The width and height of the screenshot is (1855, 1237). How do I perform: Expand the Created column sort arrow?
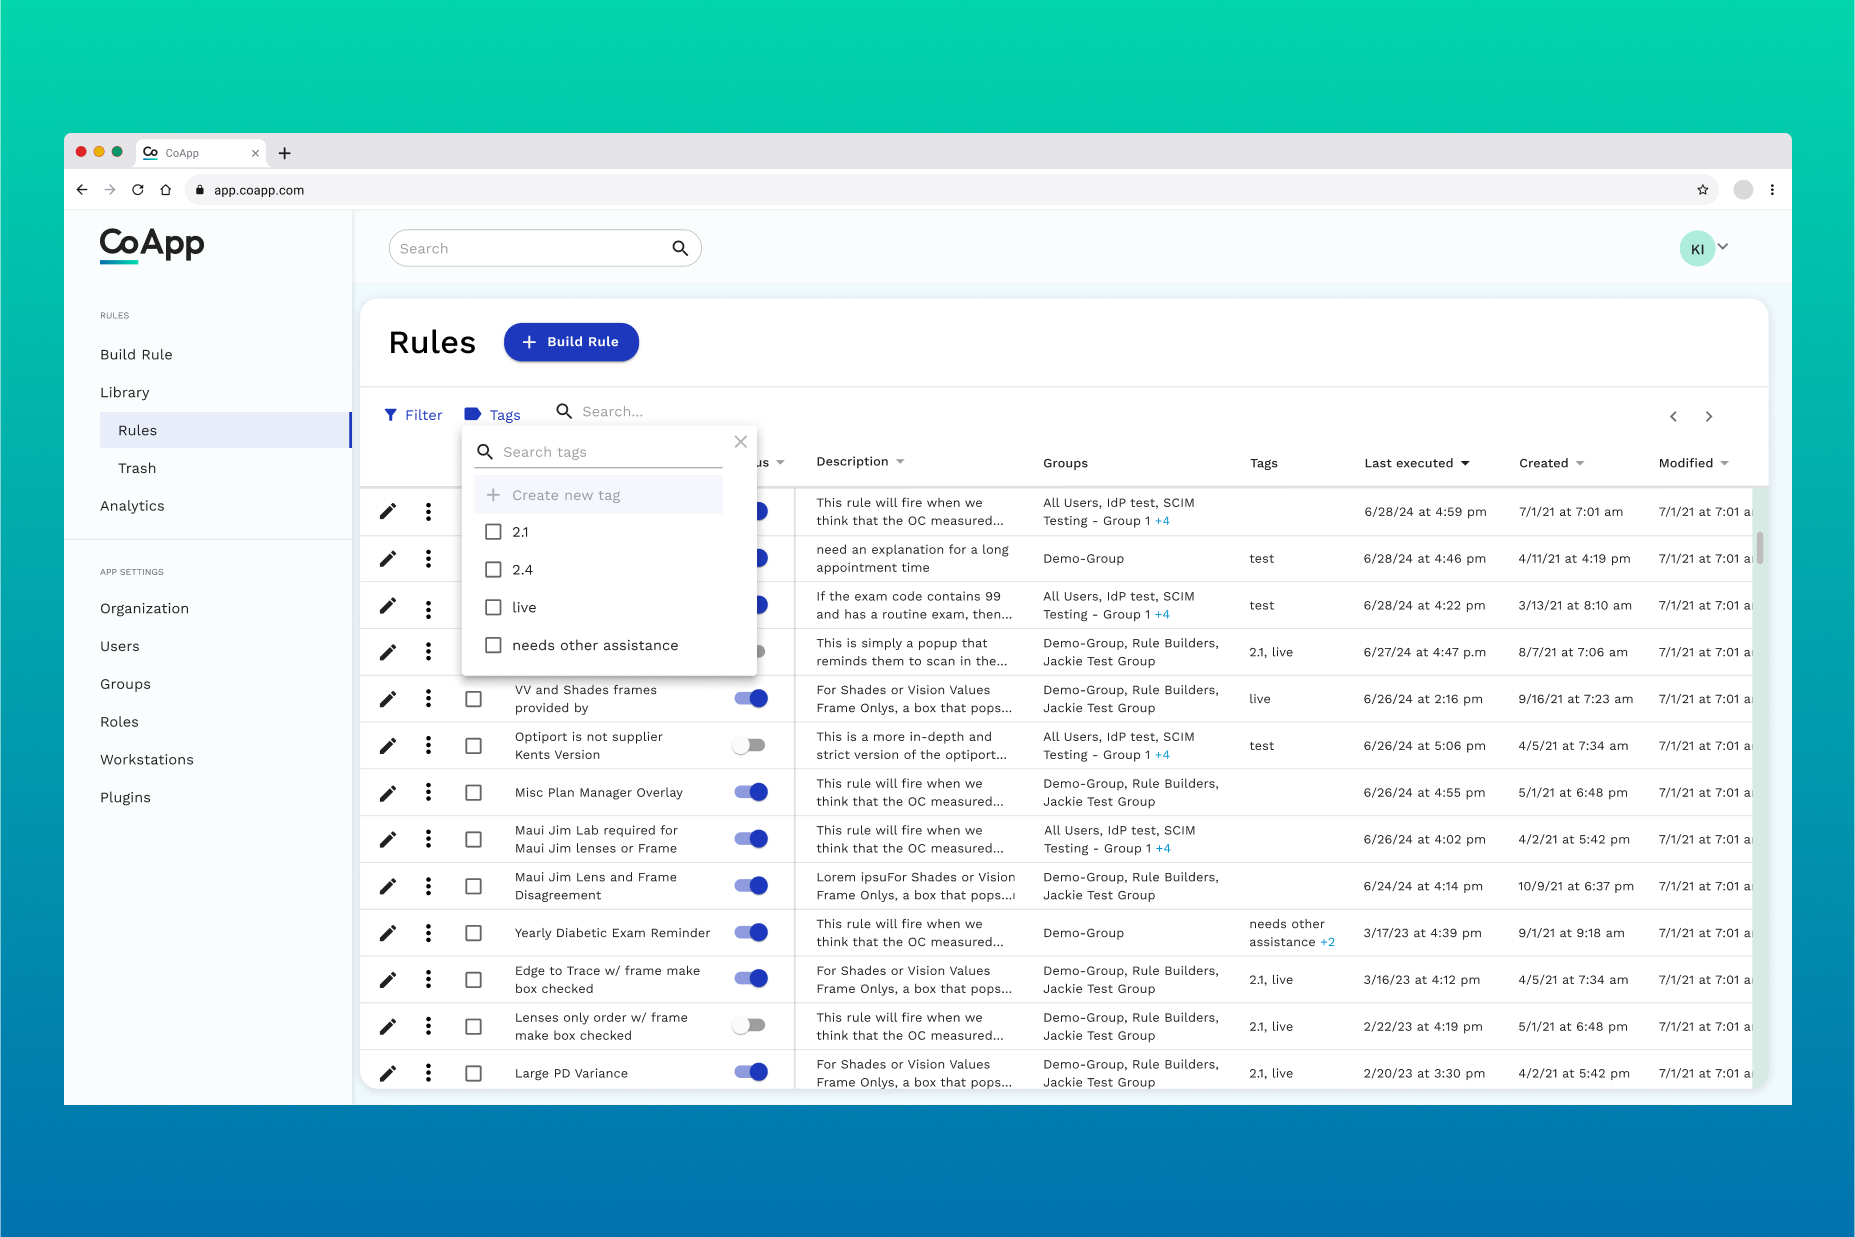[x=1580, y=463]
